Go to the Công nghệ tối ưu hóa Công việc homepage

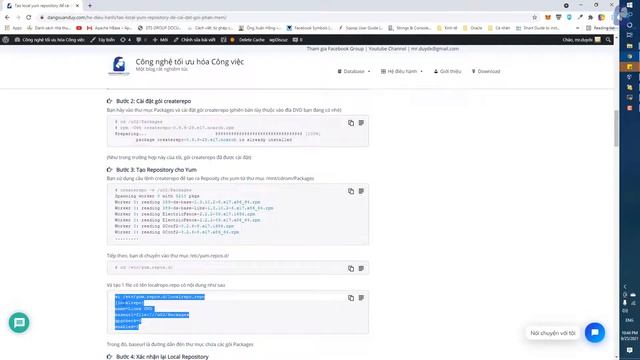coord(189,62)
